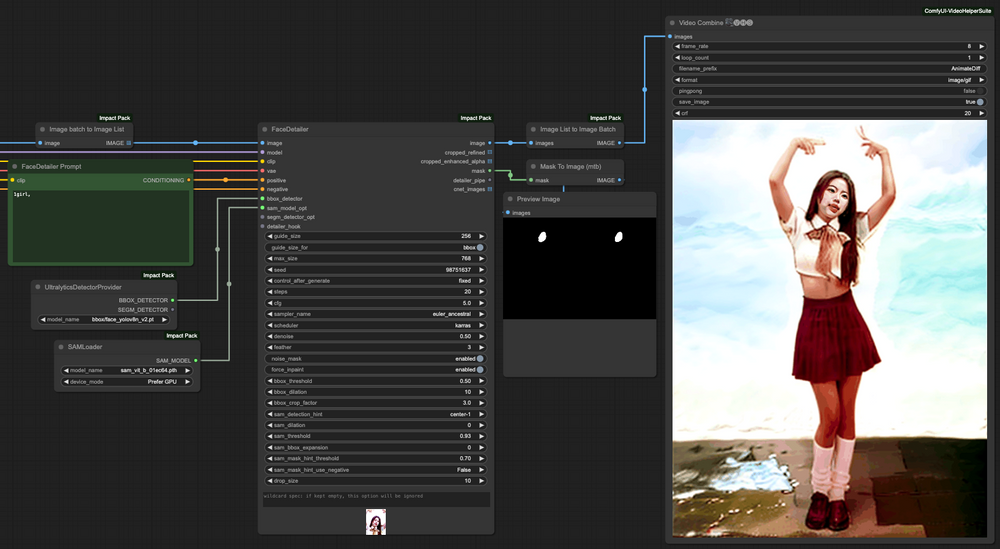Toggle the save_image switch
Image resolution: width=1000 pixels, height=549 pixels.
980,102
